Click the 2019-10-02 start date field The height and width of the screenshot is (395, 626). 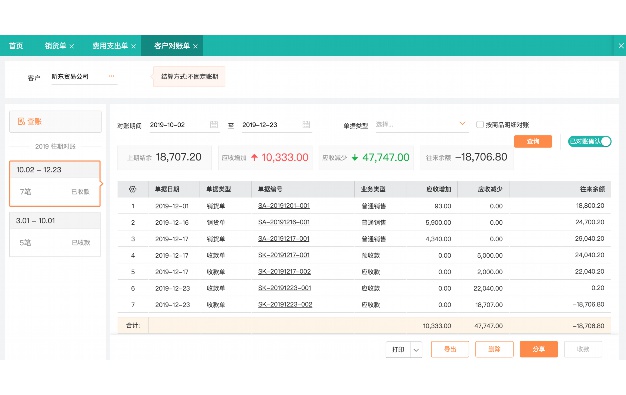pos(178,125)
